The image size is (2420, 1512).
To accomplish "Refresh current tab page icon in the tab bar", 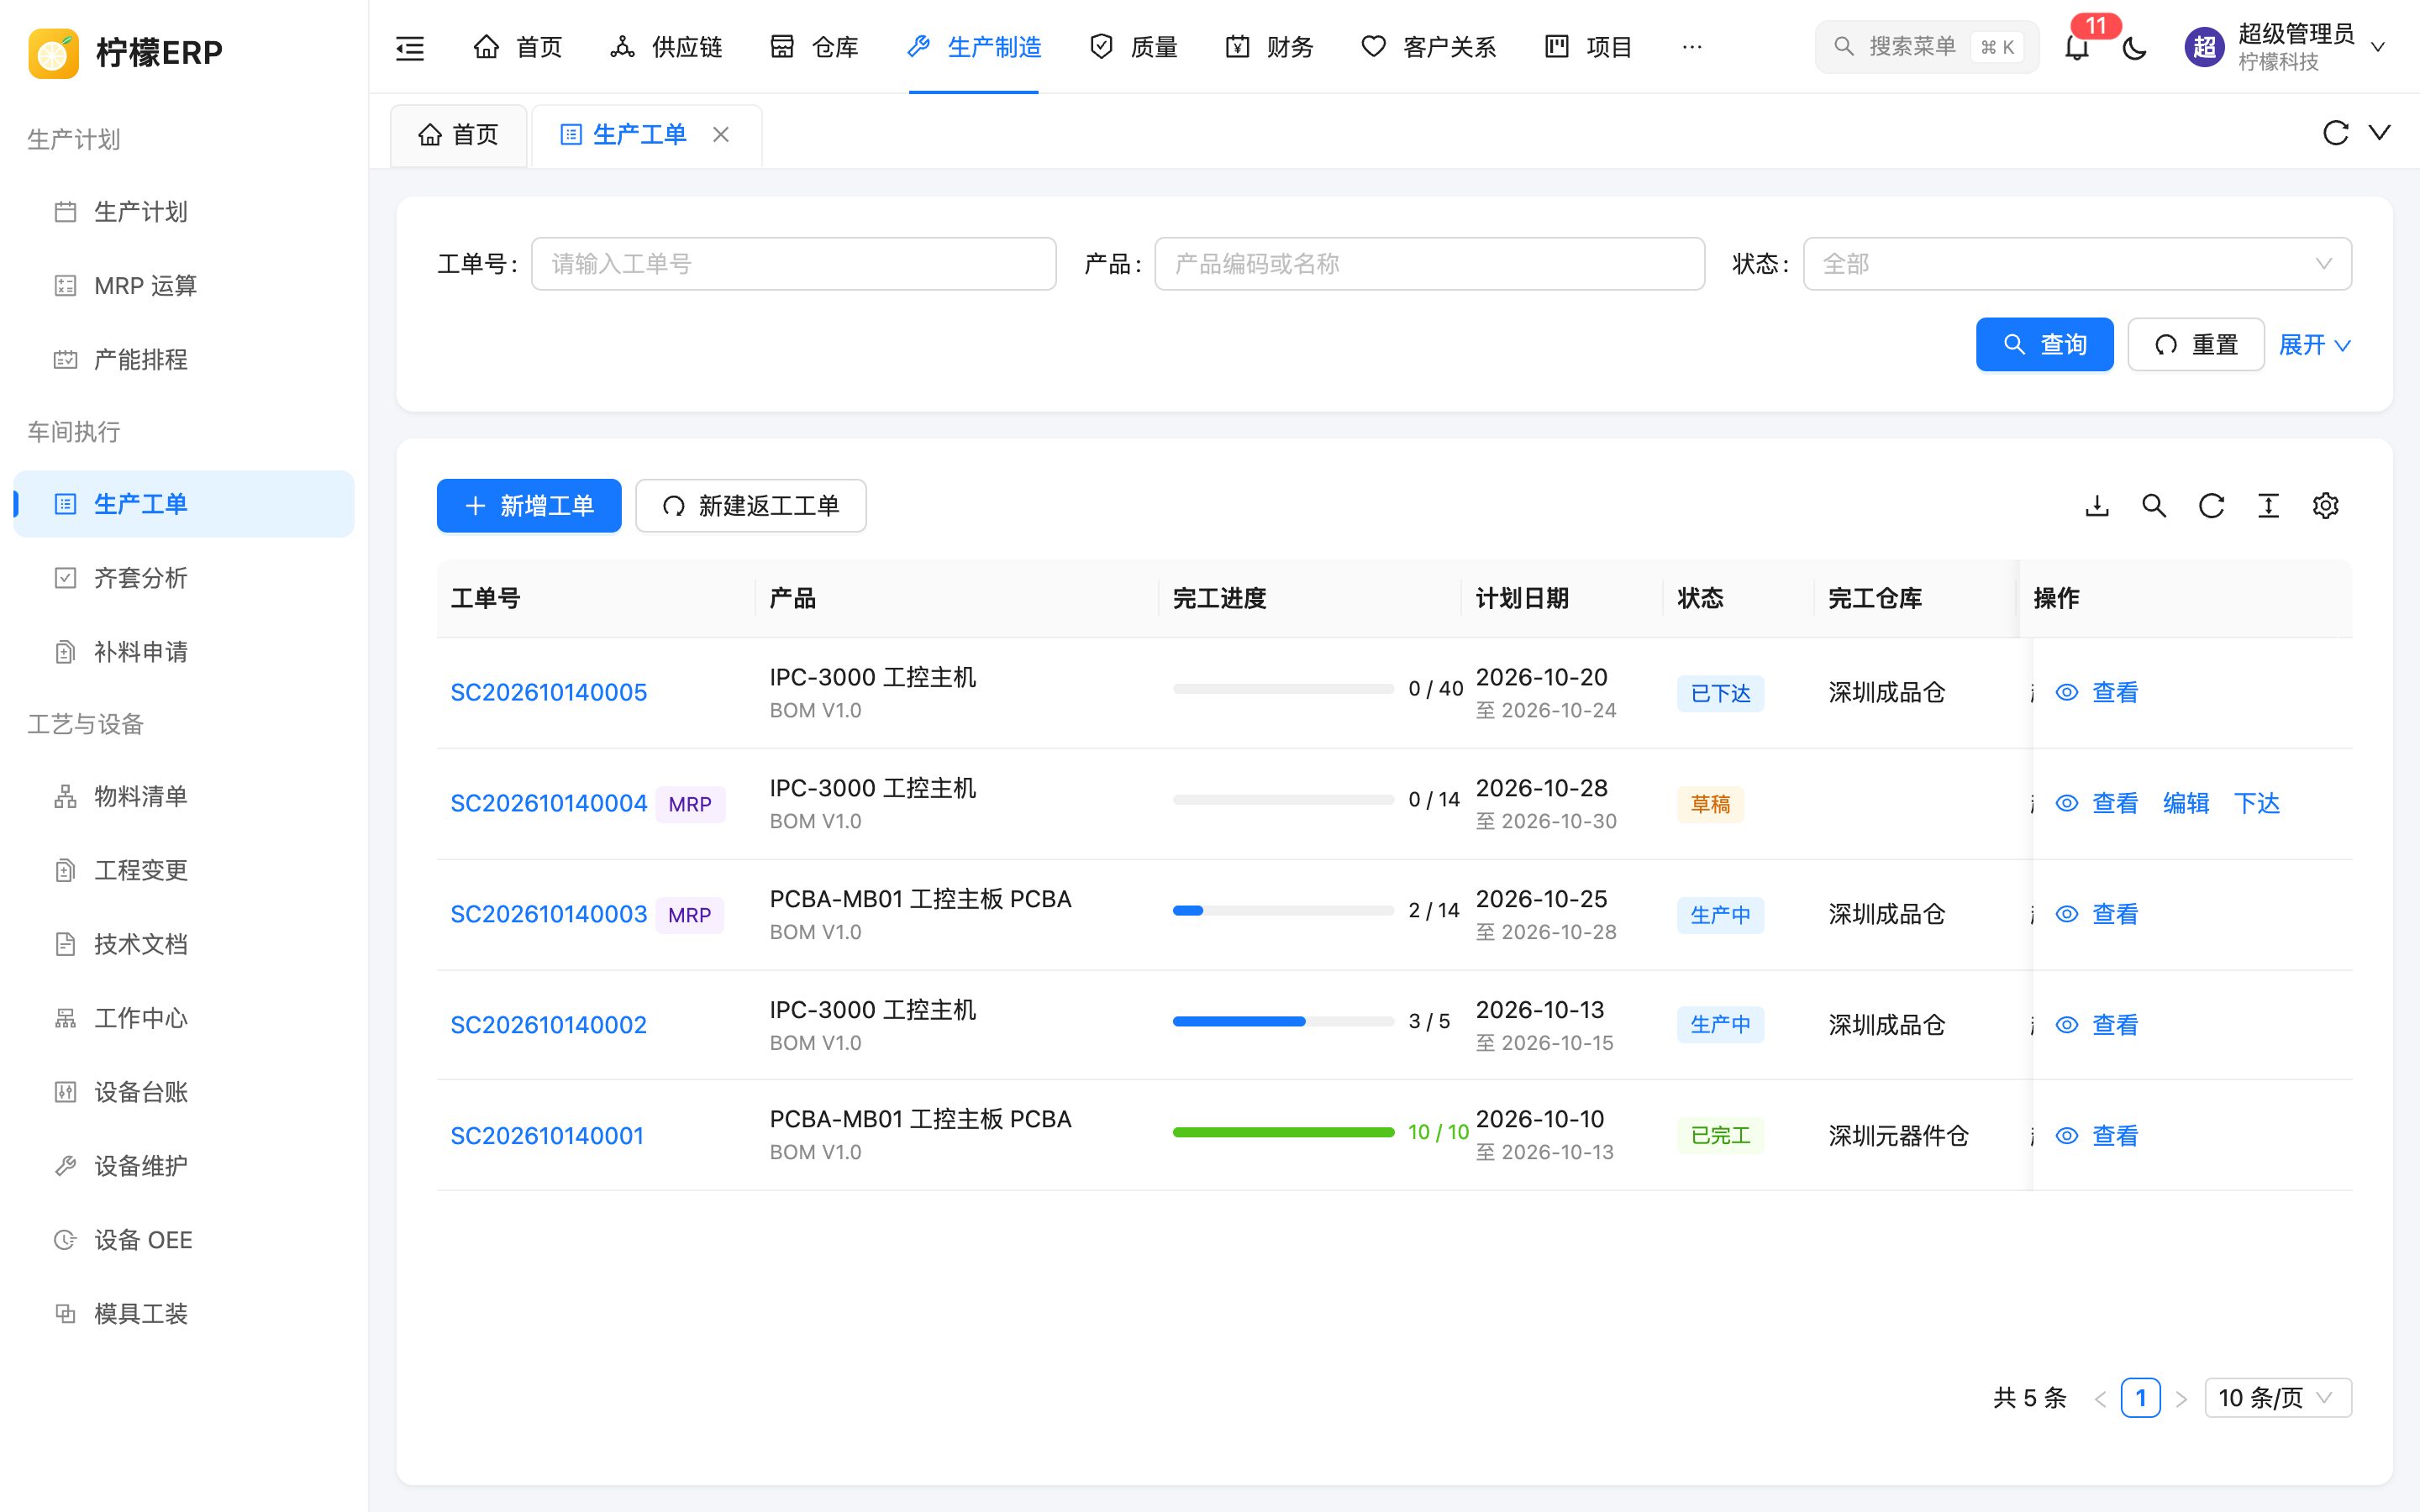I will click(x=2335, y=133).
